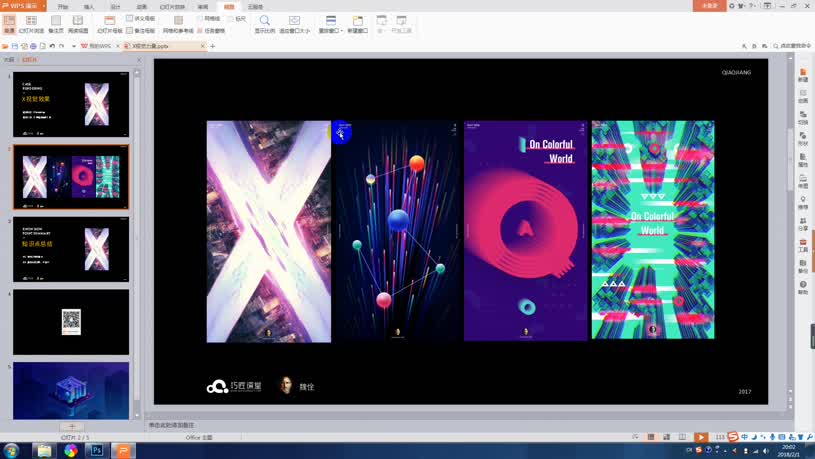The height and width of the screenshot is (459, 815).
Task: Toggle the Task Pane checkbox
Action: tap(211, 31)
